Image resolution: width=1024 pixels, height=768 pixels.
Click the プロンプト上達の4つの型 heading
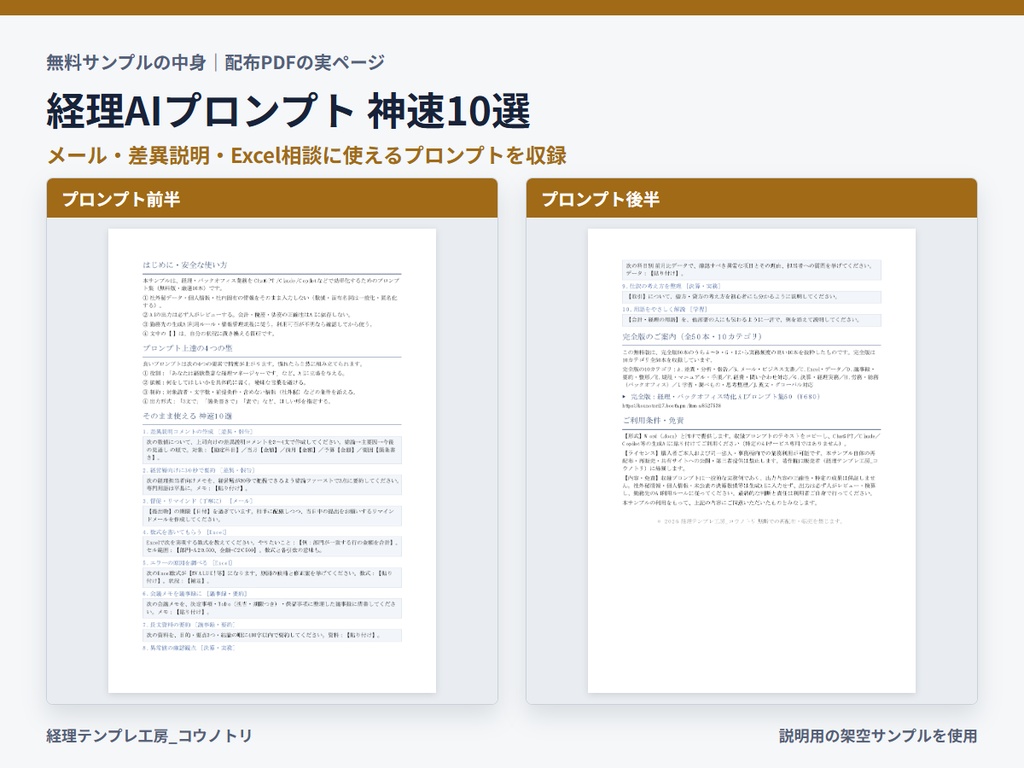click(x=187, y=348)
